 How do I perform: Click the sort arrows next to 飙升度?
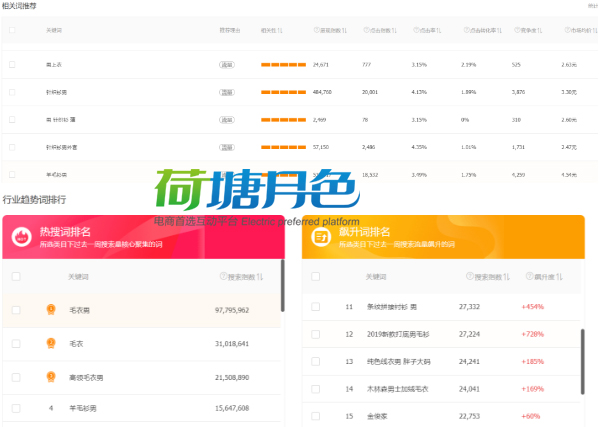click(559, 277)
